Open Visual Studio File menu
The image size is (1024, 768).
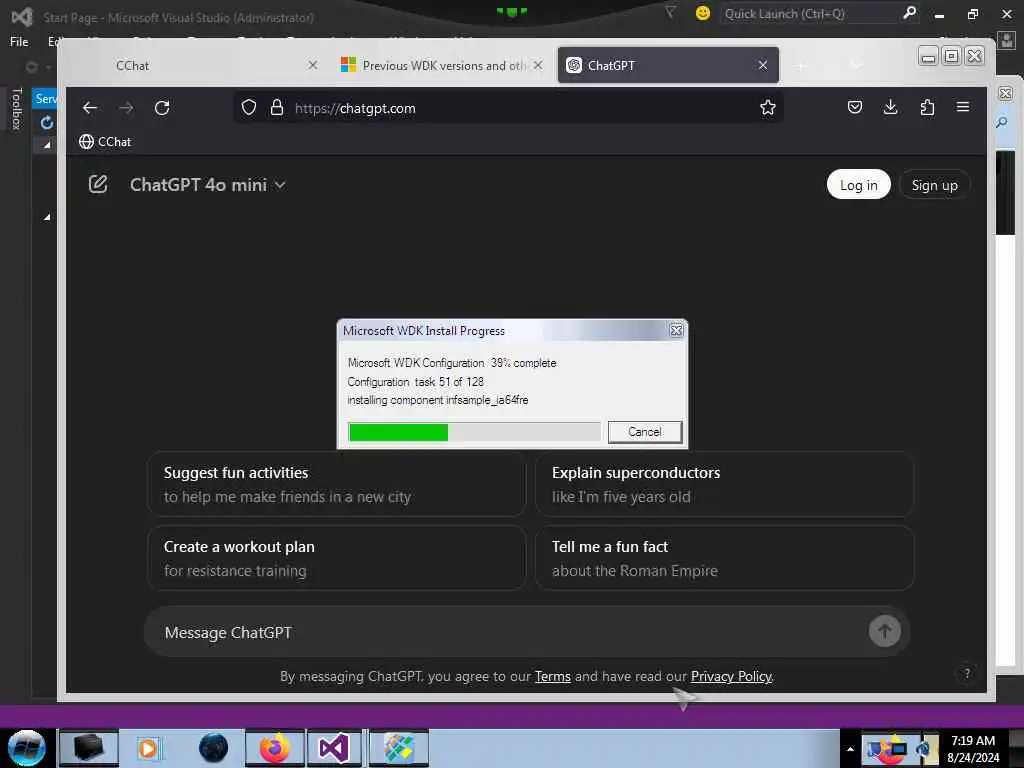coord(19,42)
